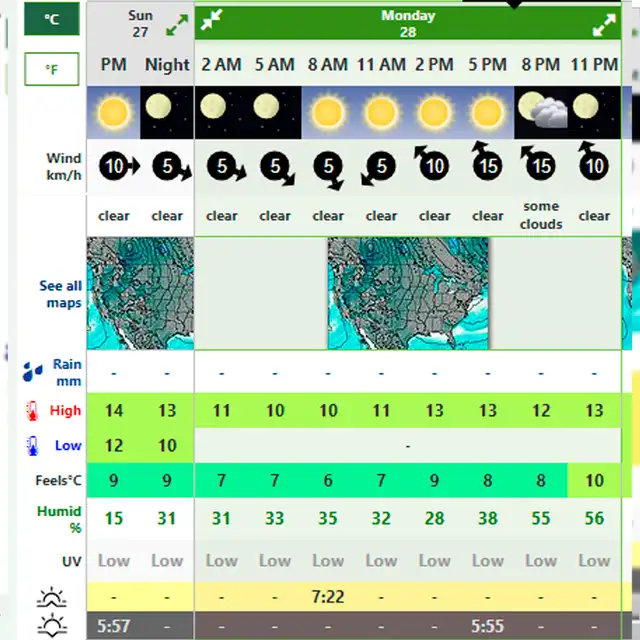
Task: Click the wind 10 icon for Sunday PM
Action: coord(120,166)
